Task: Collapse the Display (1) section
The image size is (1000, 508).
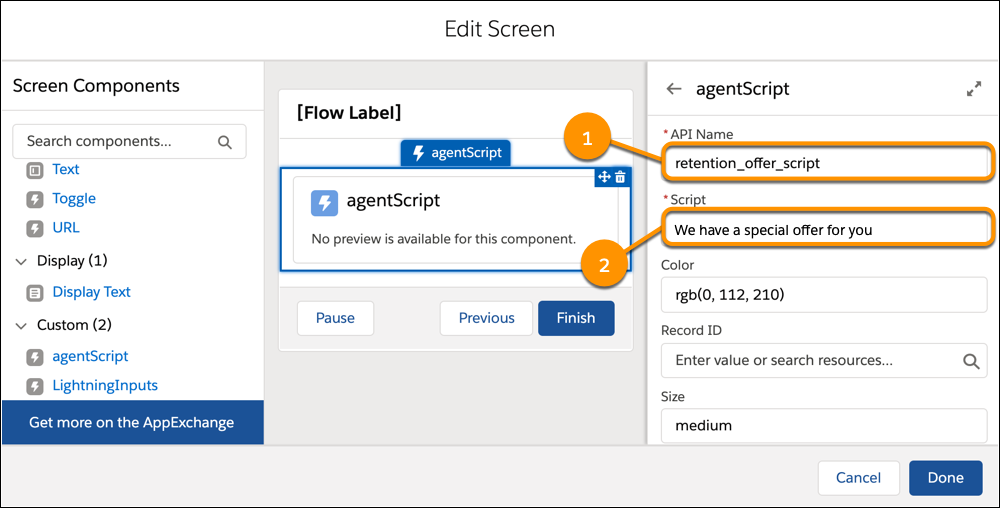Action: (21, 261)
